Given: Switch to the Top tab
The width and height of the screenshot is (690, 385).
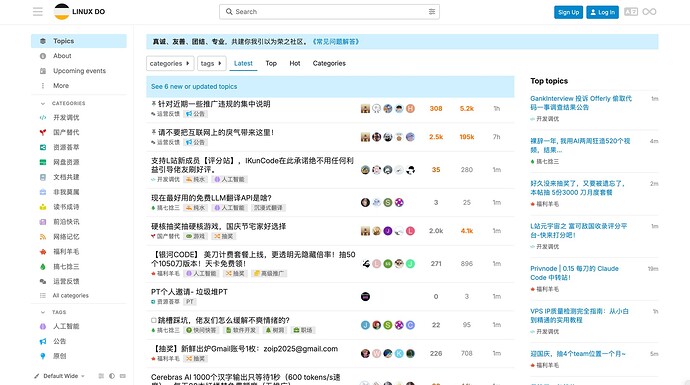Looking at the screenshot, I should [271, 63].
